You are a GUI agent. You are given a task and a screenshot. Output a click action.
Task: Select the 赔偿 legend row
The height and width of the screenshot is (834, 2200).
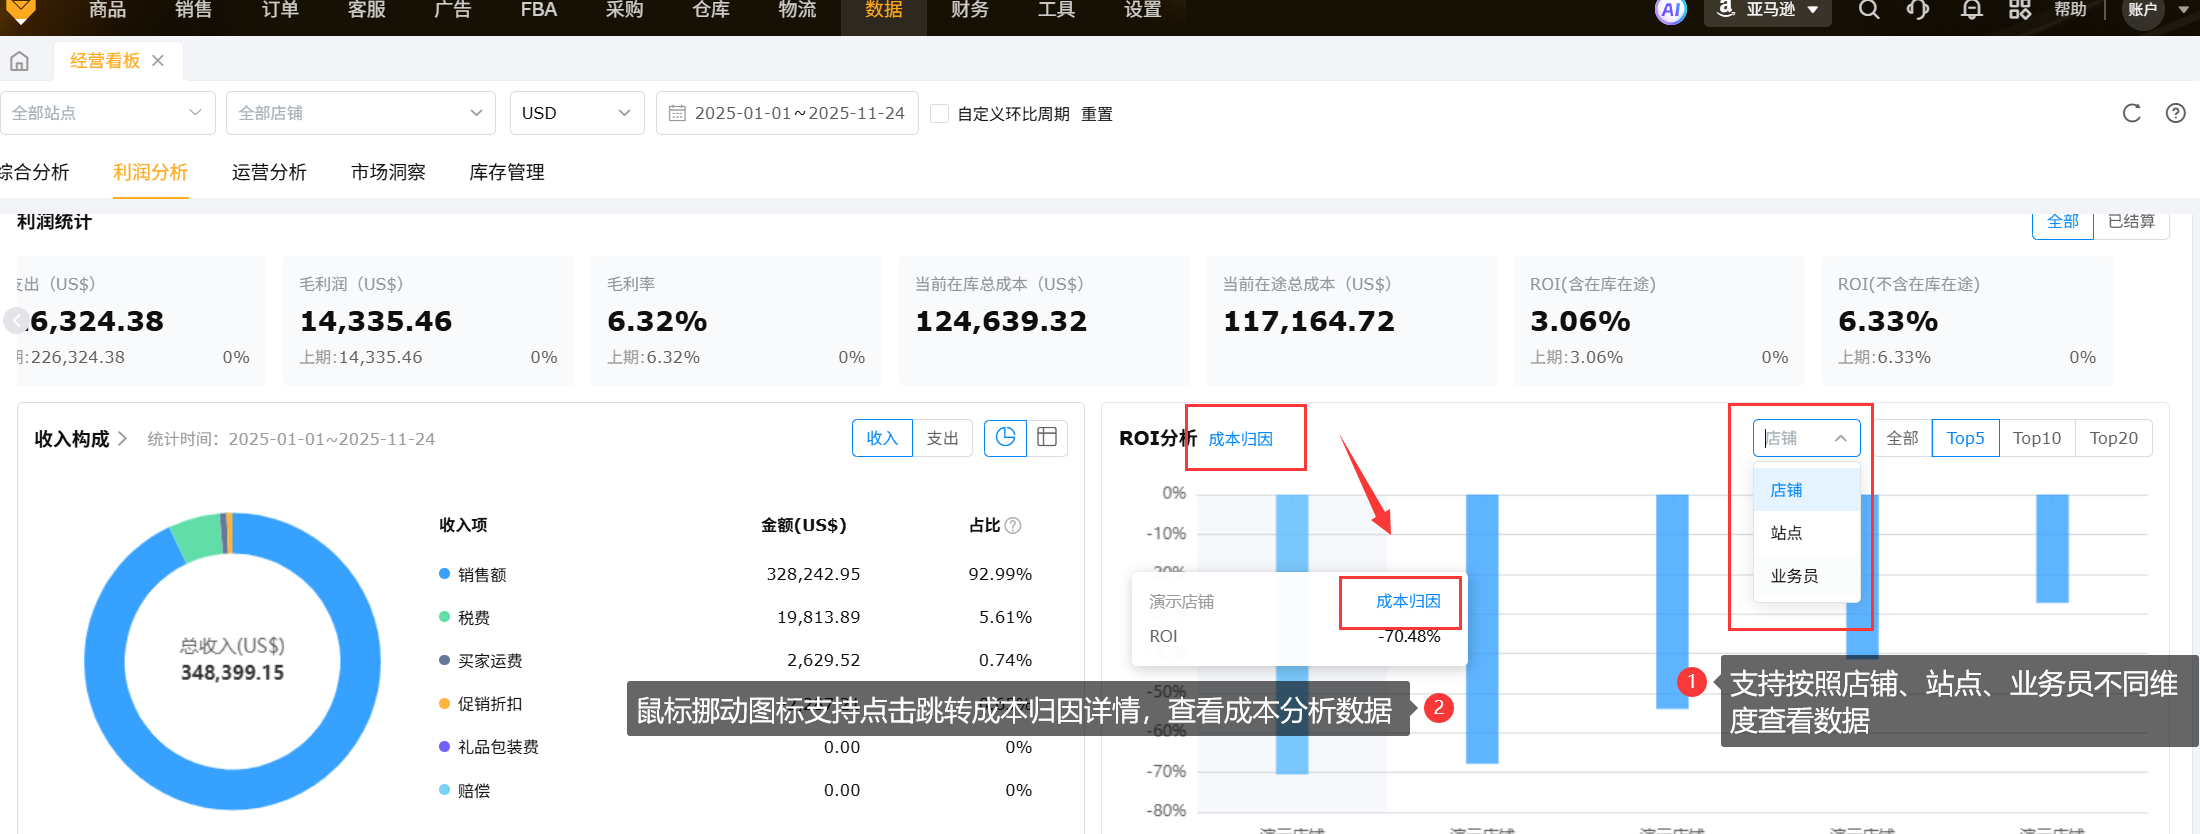[x=736, y=790]
